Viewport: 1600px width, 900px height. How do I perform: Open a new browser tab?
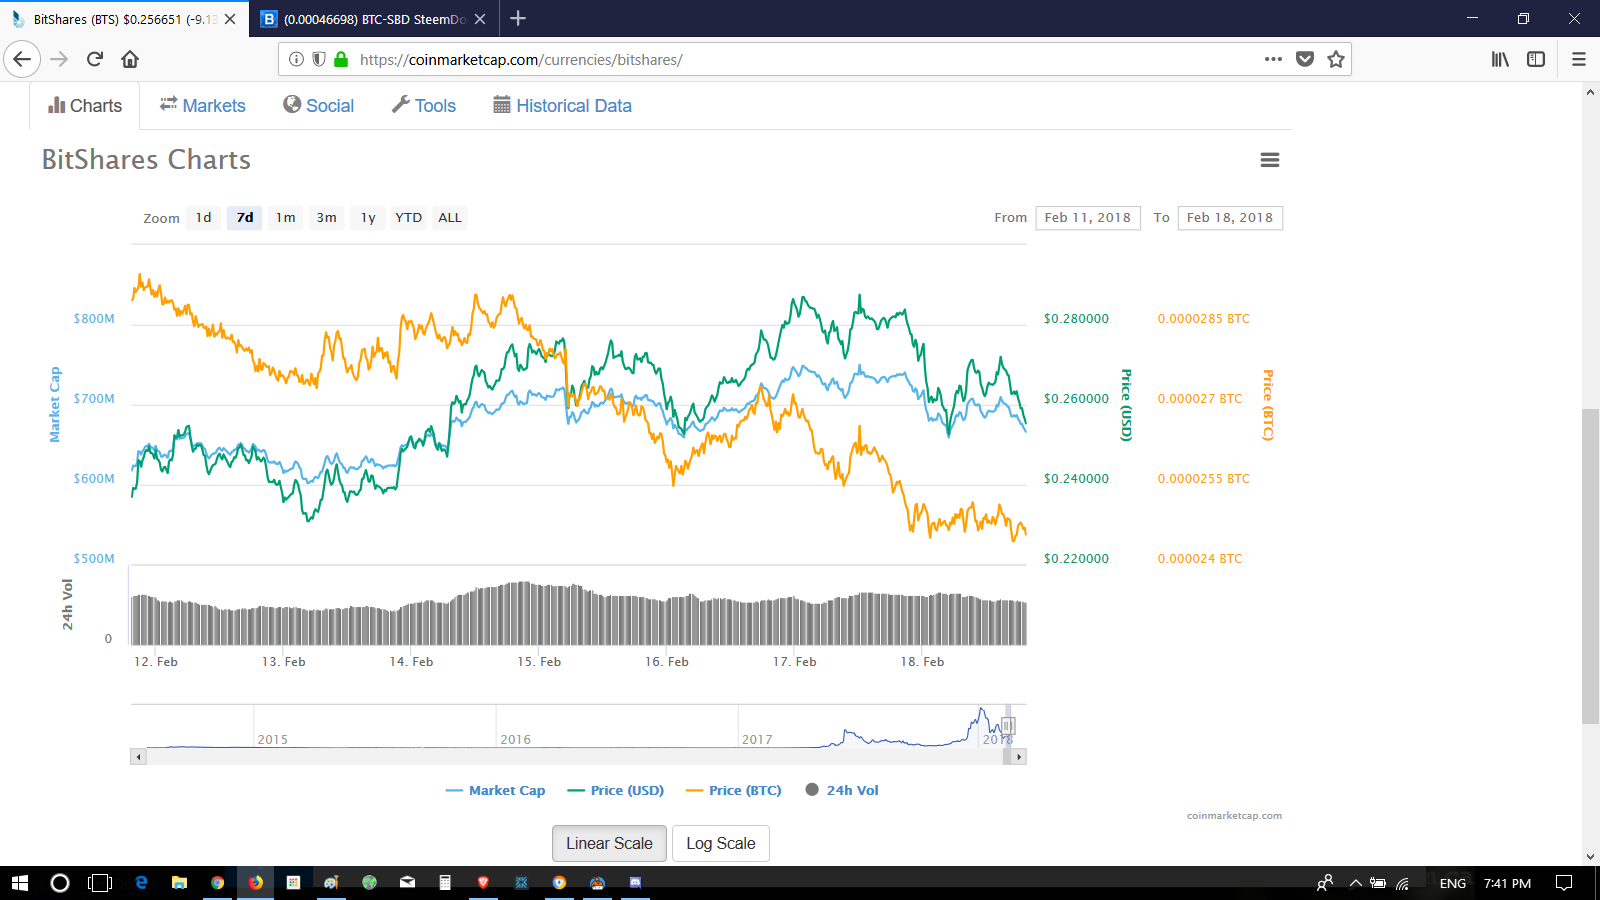(518, 19)
